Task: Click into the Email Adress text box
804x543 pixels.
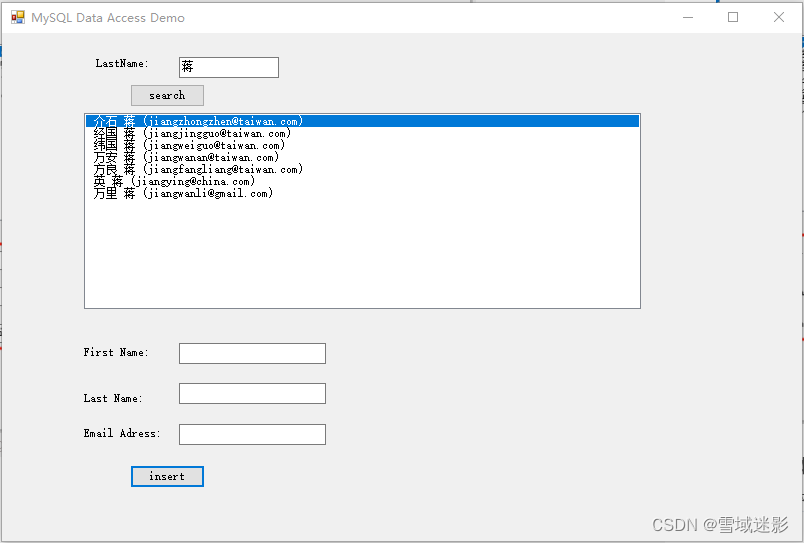Action: [x=252, y=434]
